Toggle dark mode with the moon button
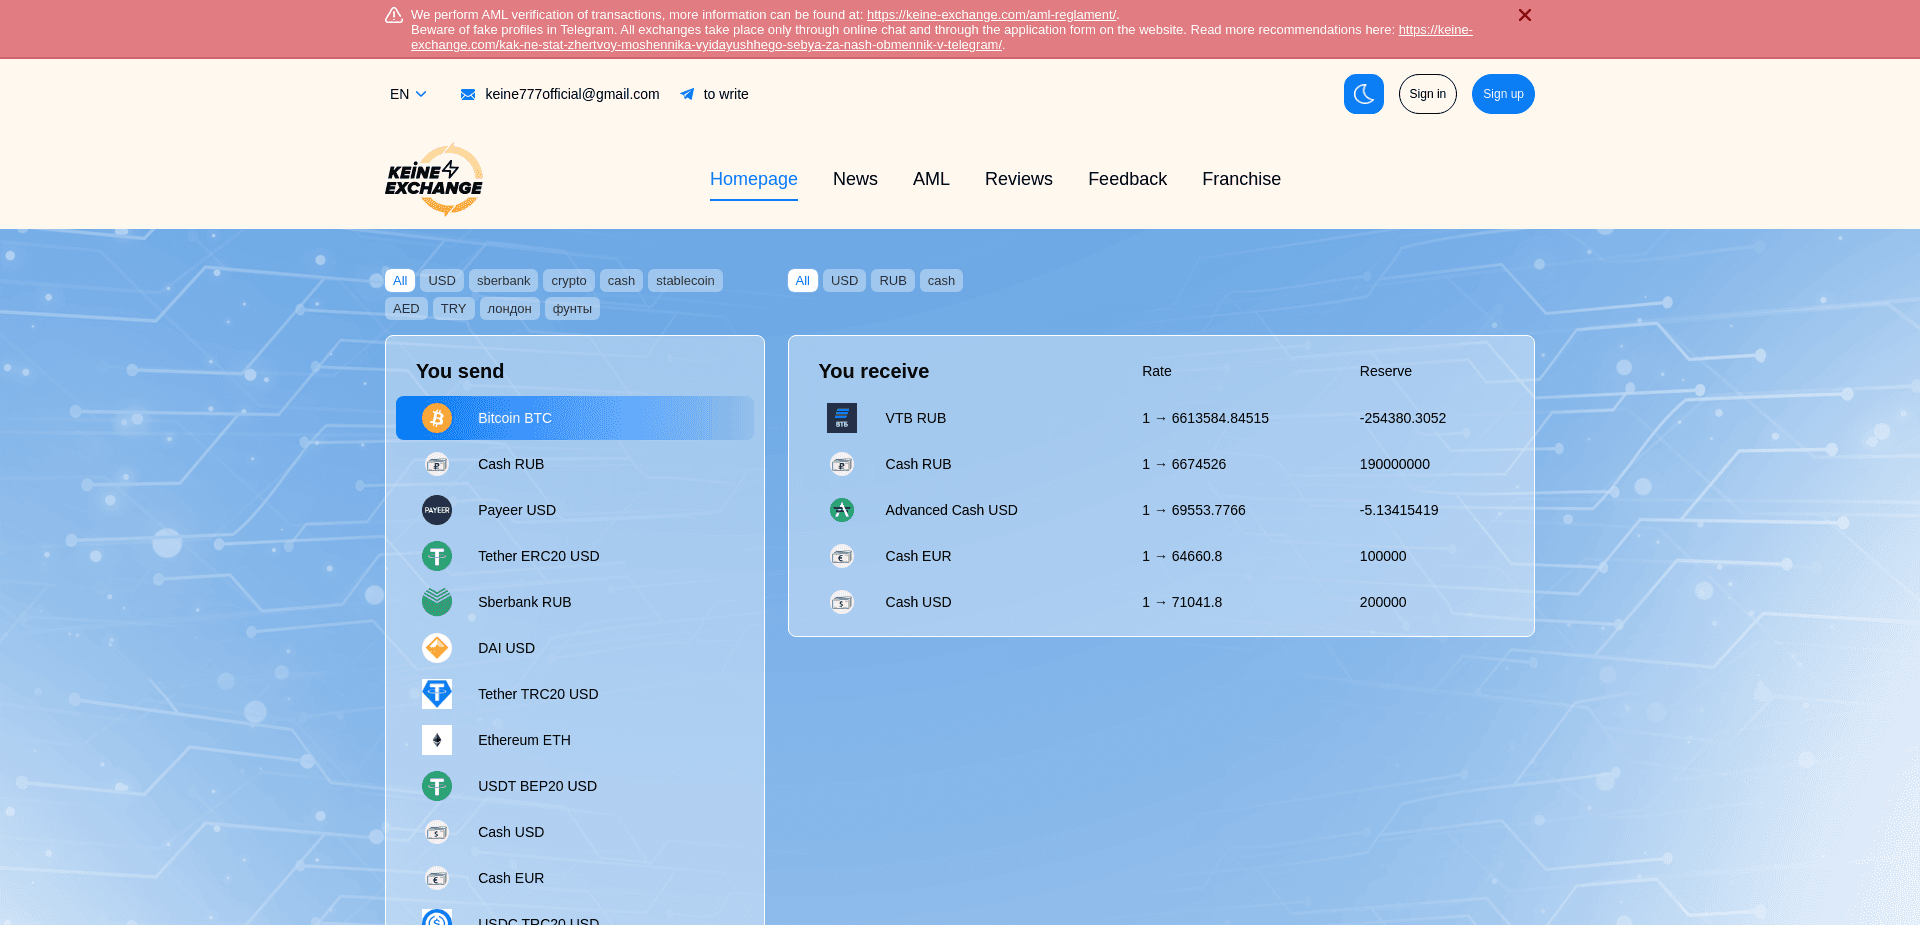This screenshot has width=1920, height=925. 1363,94
